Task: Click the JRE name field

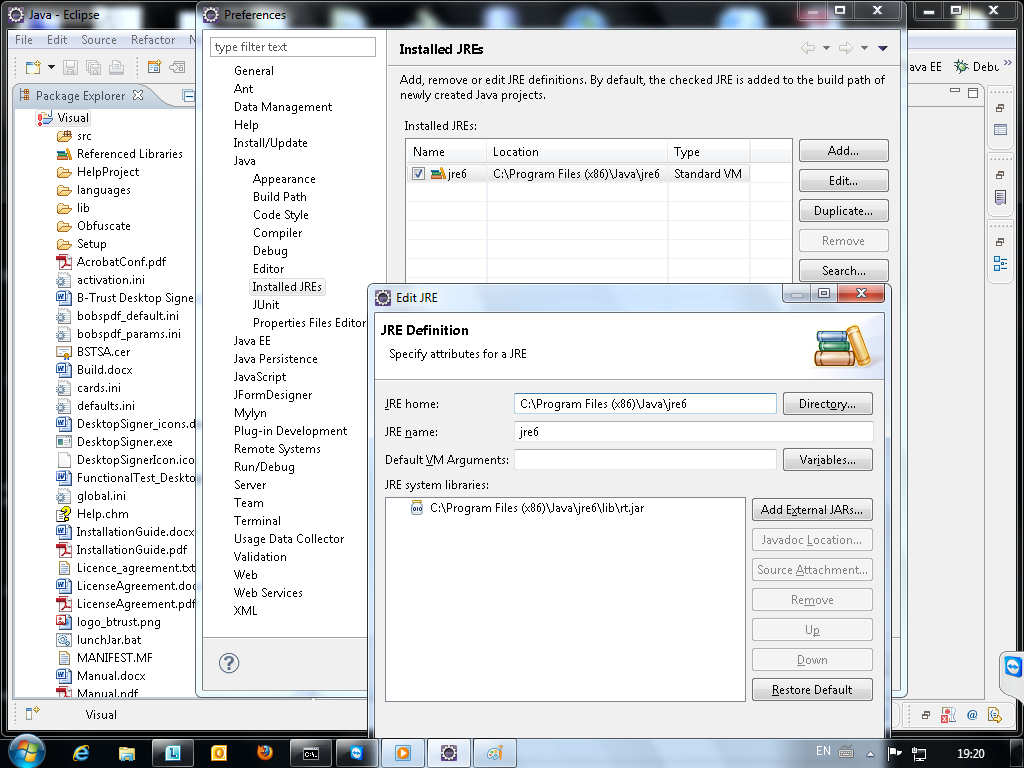Action: (x=694, y=432)
